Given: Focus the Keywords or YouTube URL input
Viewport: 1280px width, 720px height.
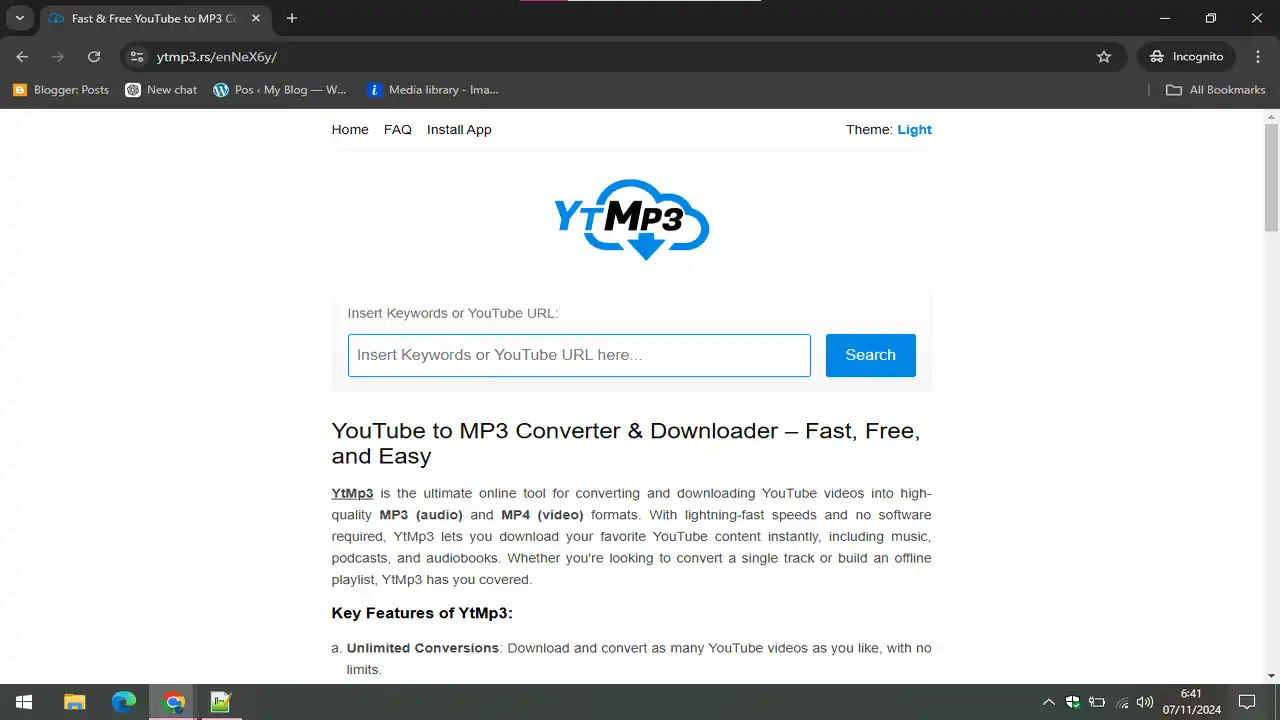Looking at the screenshot, I should click(579, 355).
